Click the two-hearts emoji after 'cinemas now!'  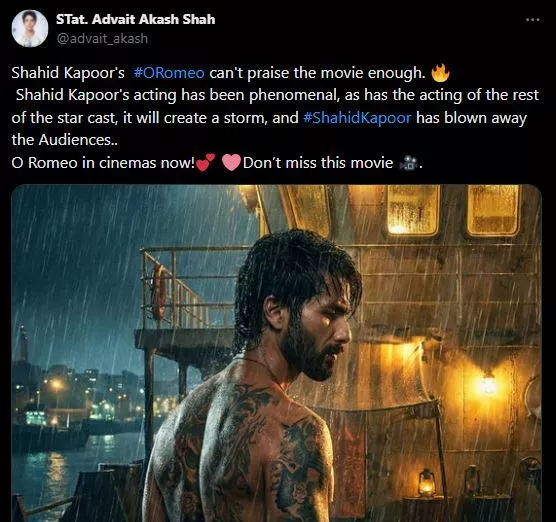coord(206,163)
